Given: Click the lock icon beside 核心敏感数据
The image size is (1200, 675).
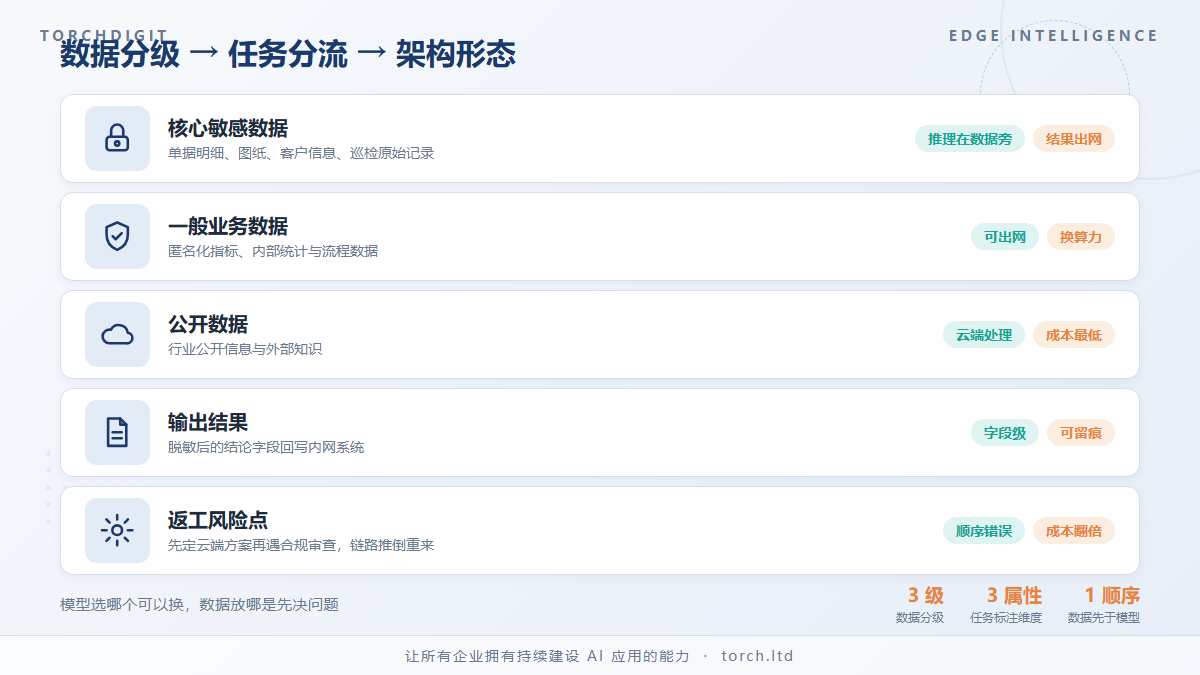Looking at the screenshot, I should [117, 138].
